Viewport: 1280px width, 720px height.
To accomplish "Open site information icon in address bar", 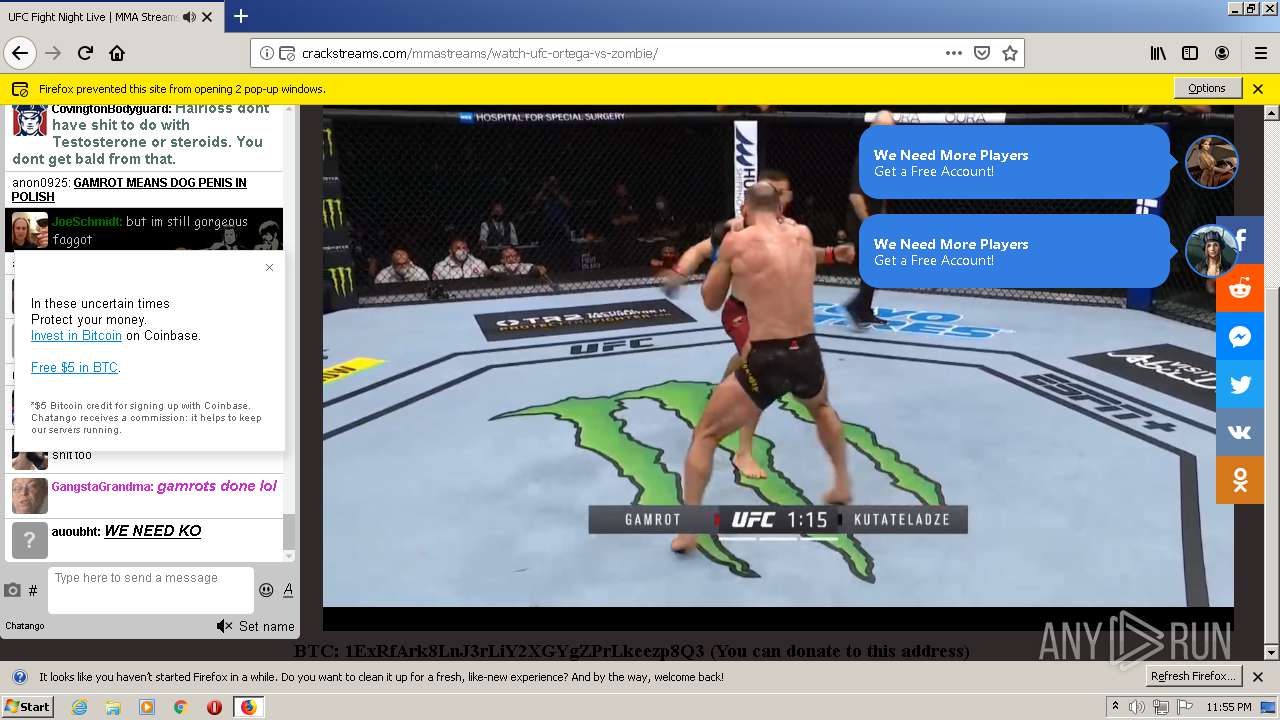I will tap(267, 53).
